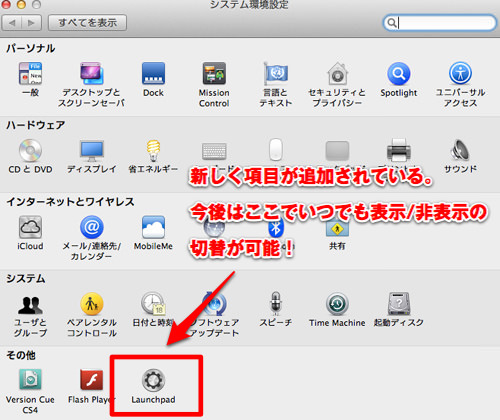Open CD と DVD preferences
This screenshot has height=420, width=500.
pos(30,150)
